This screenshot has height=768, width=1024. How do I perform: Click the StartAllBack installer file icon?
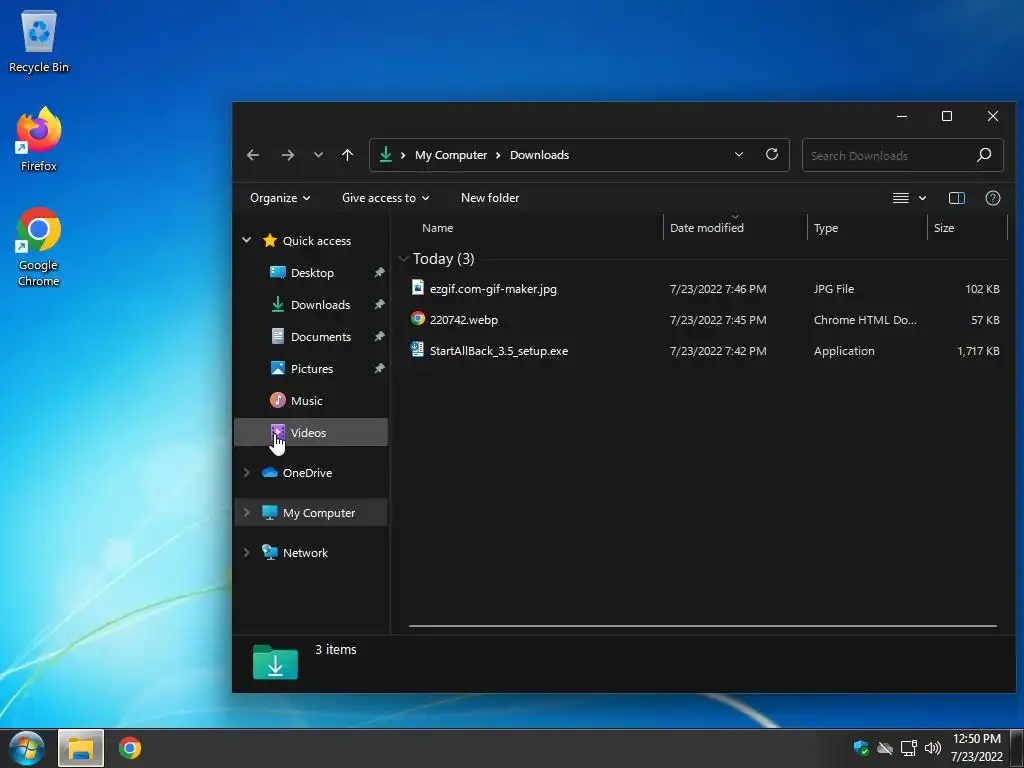point(417,349)
